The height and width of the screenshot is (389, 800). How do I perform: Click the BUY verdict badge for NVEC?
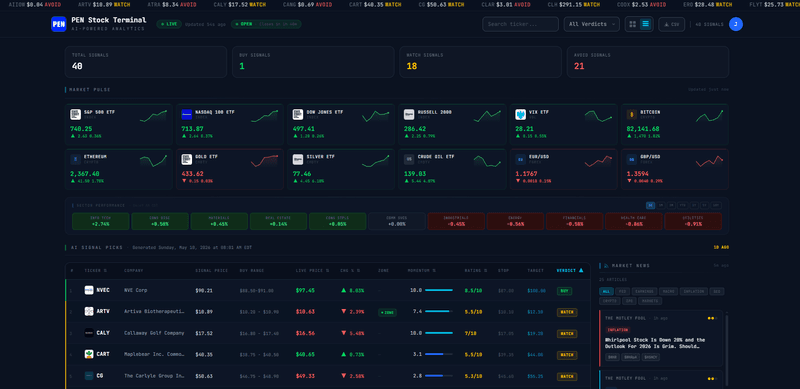click(564, 291)
